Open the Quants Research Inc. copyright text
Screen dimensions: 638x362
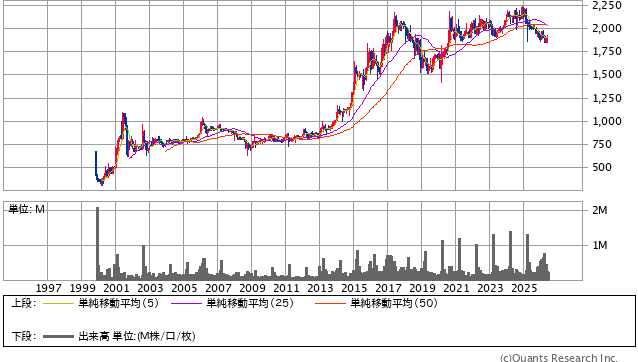559,358
